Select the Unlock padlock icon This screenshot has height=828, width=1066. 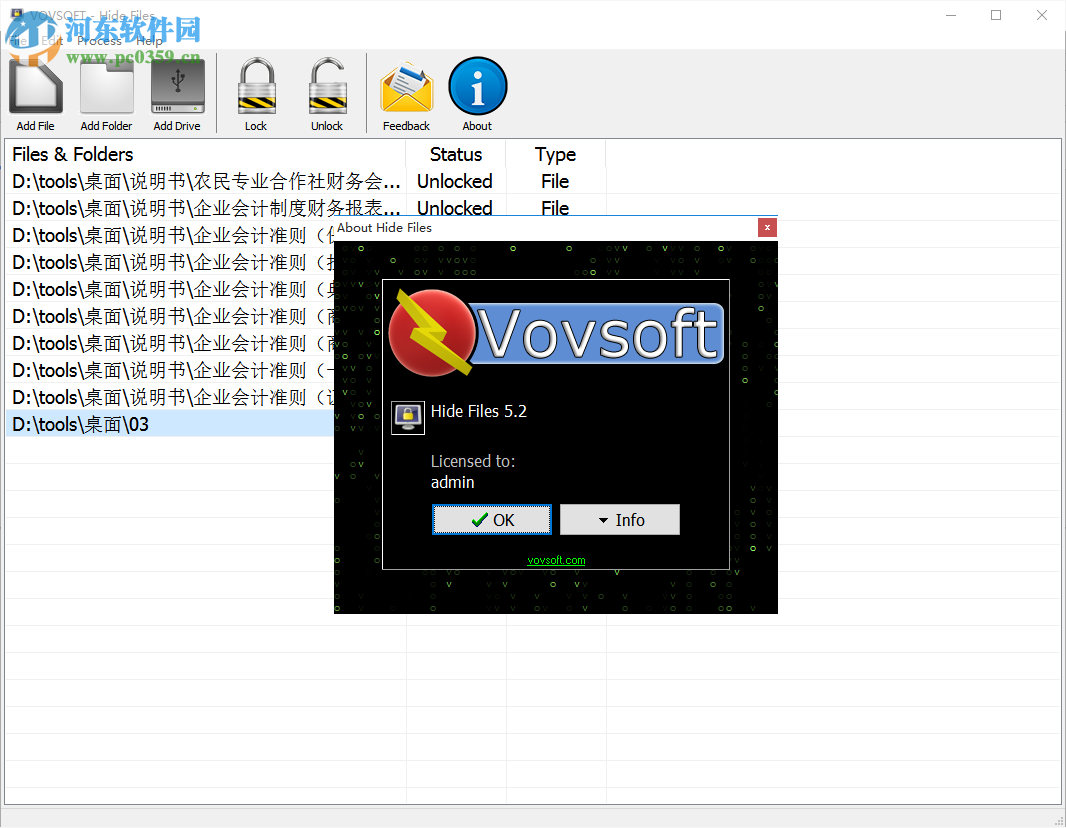[327, 88]
